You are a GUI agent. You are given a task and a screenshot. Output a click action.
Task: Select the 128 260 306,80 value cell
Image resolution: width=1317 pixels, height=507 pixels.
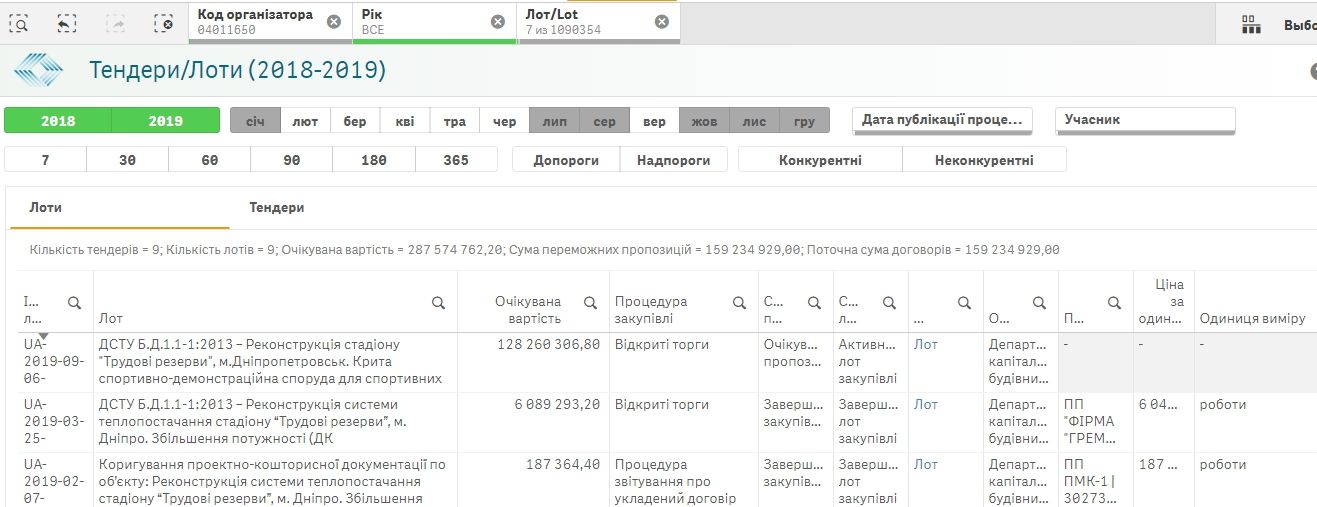pyautogui.click(x=533, y=362)
